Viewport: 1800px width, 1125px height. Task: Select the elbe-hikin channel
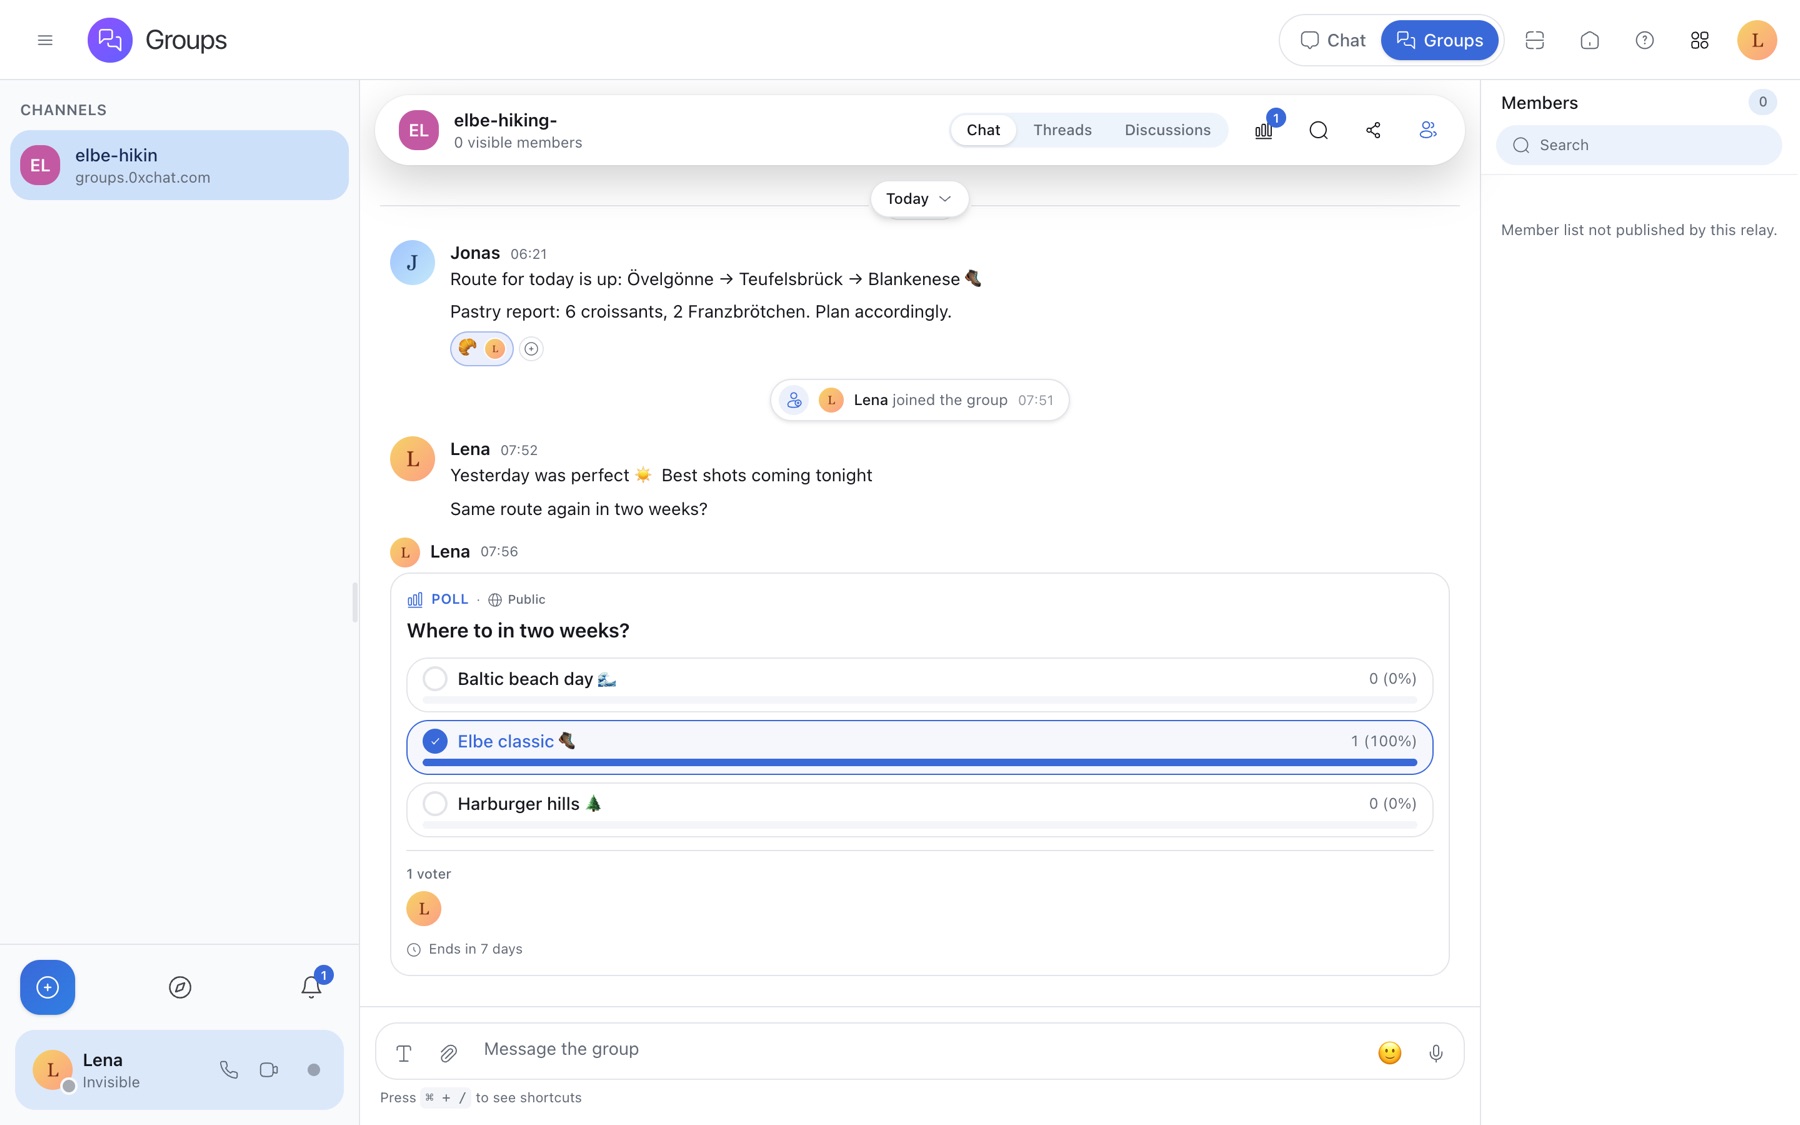[x=179, y=165]
